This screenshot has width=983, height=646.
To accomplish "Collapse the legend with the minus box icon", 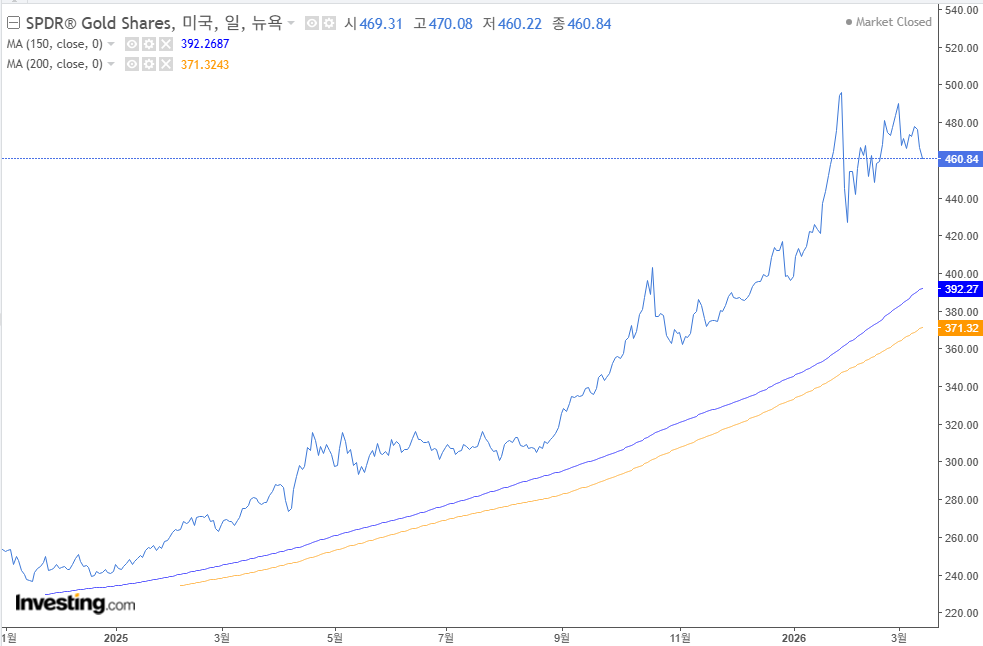I will (13, 23).
